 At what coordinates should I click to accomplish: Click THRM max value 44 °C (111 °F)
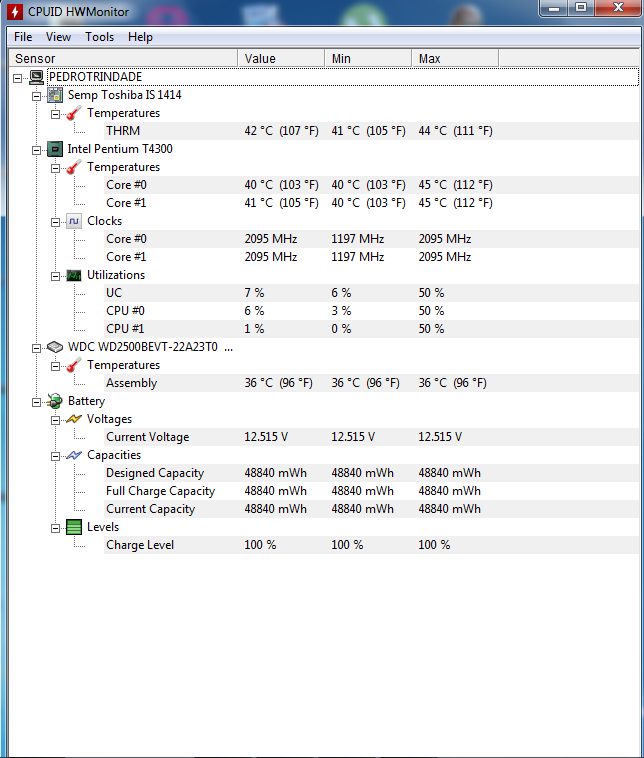455,131
